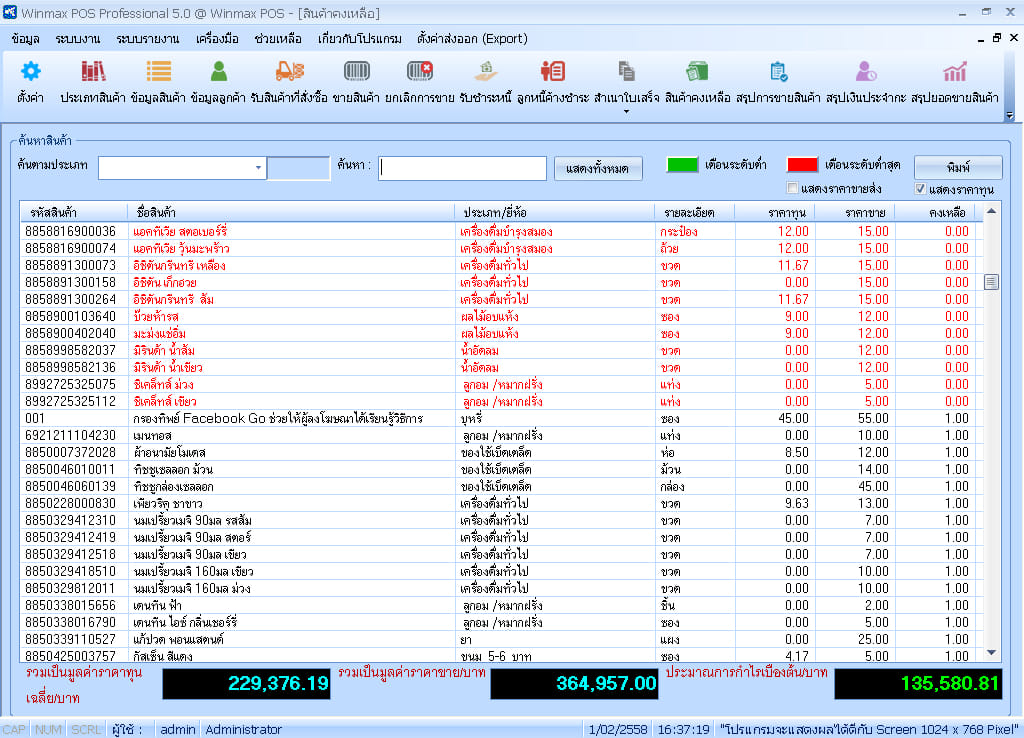
Task: Open ข้อมูลสินค้า product data icon
Action: 158,71
